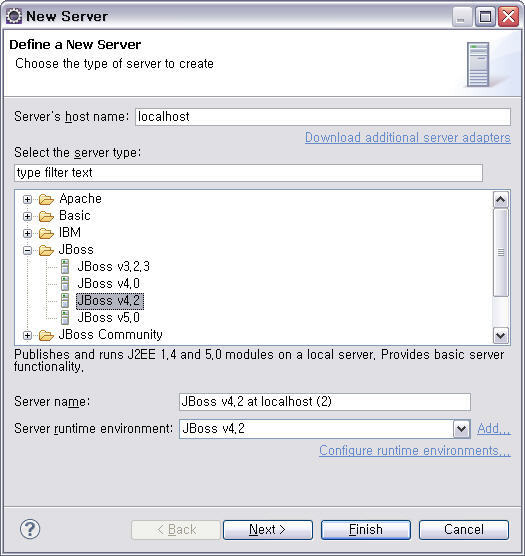
Task: Click the Server's host name field
Action: [x=323, y=117]
